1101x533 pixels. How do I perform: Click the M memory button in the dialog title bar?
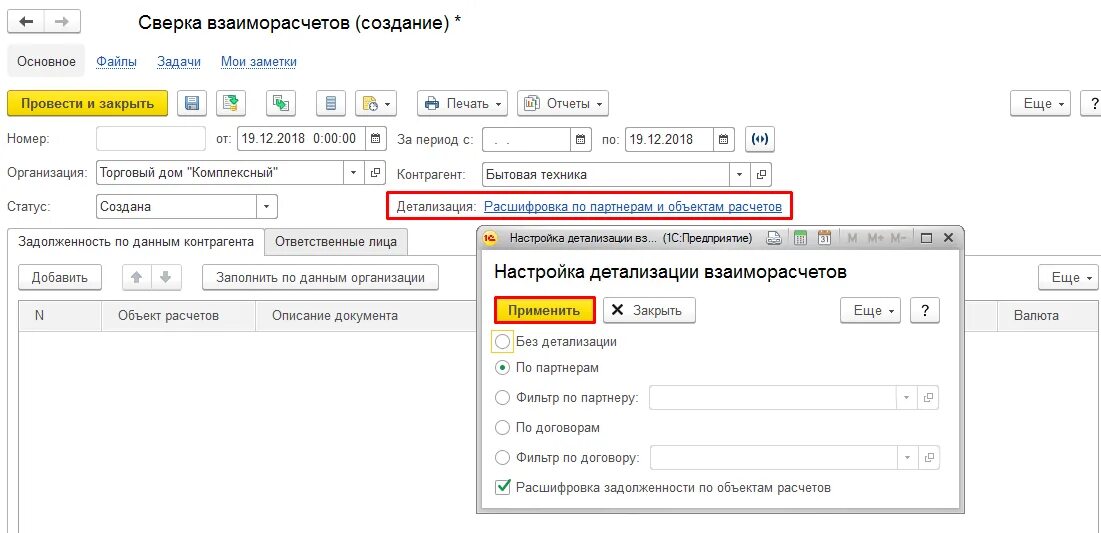click(852, 239)
